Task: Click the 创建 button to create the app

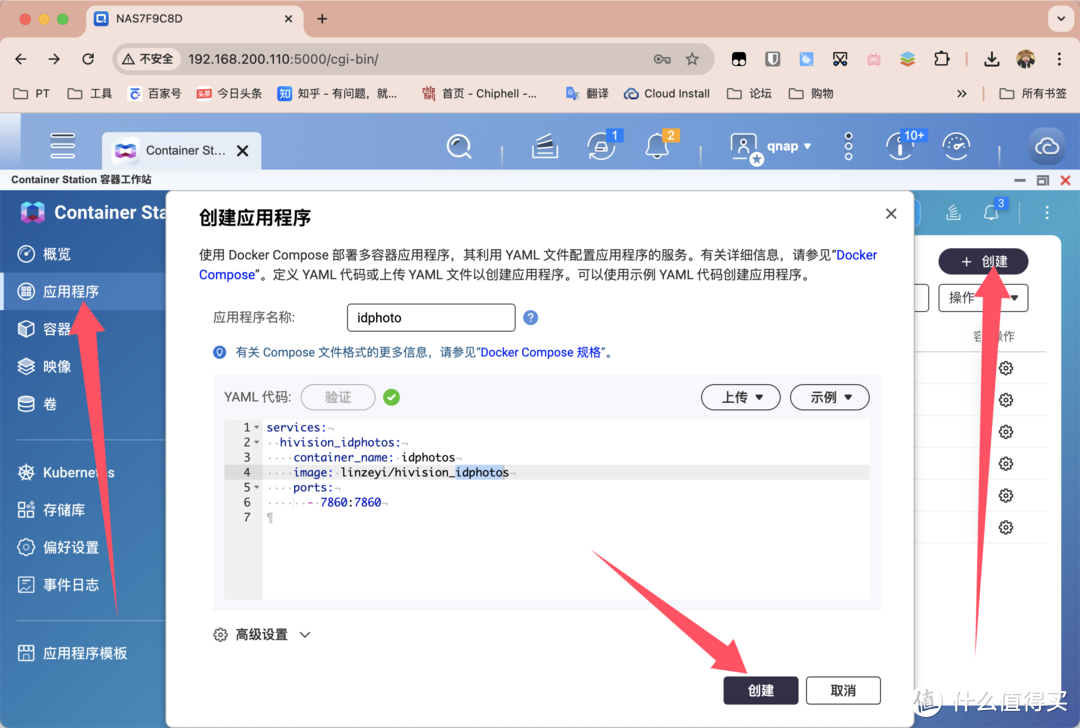Action: point(761,690)
